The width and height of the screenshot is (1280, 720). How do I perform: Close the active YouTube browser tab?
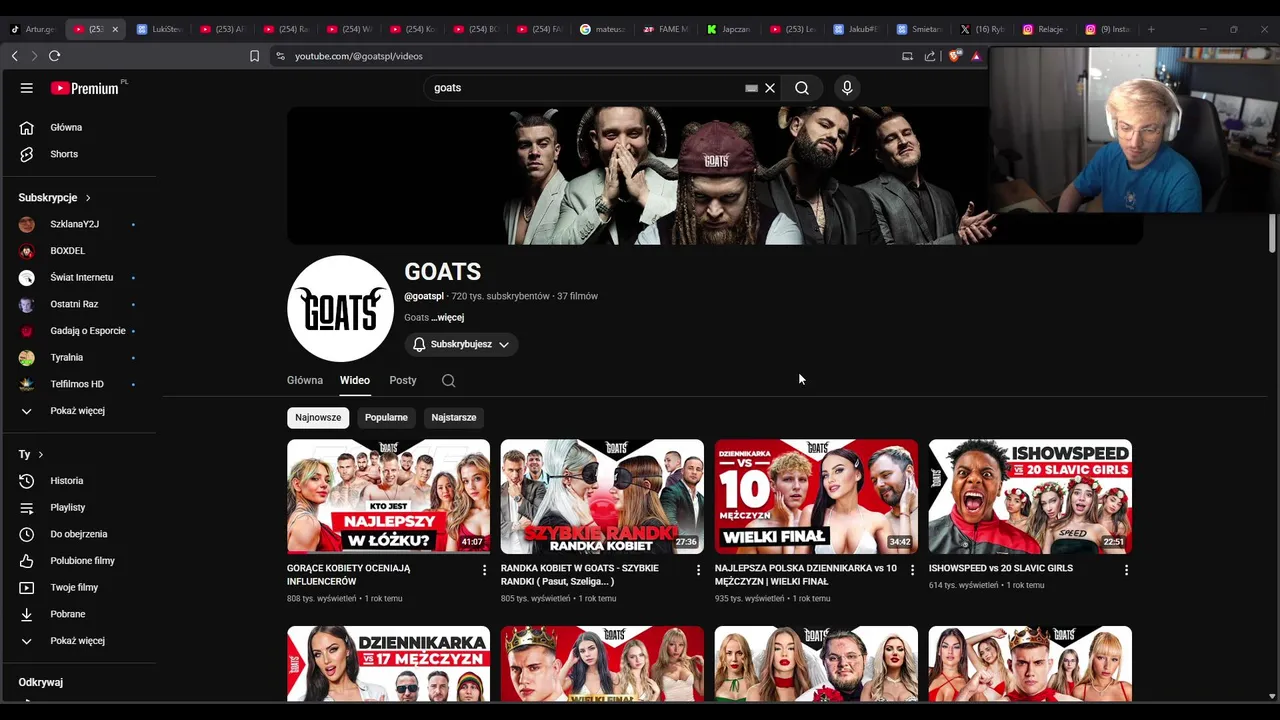coord(115,29)
